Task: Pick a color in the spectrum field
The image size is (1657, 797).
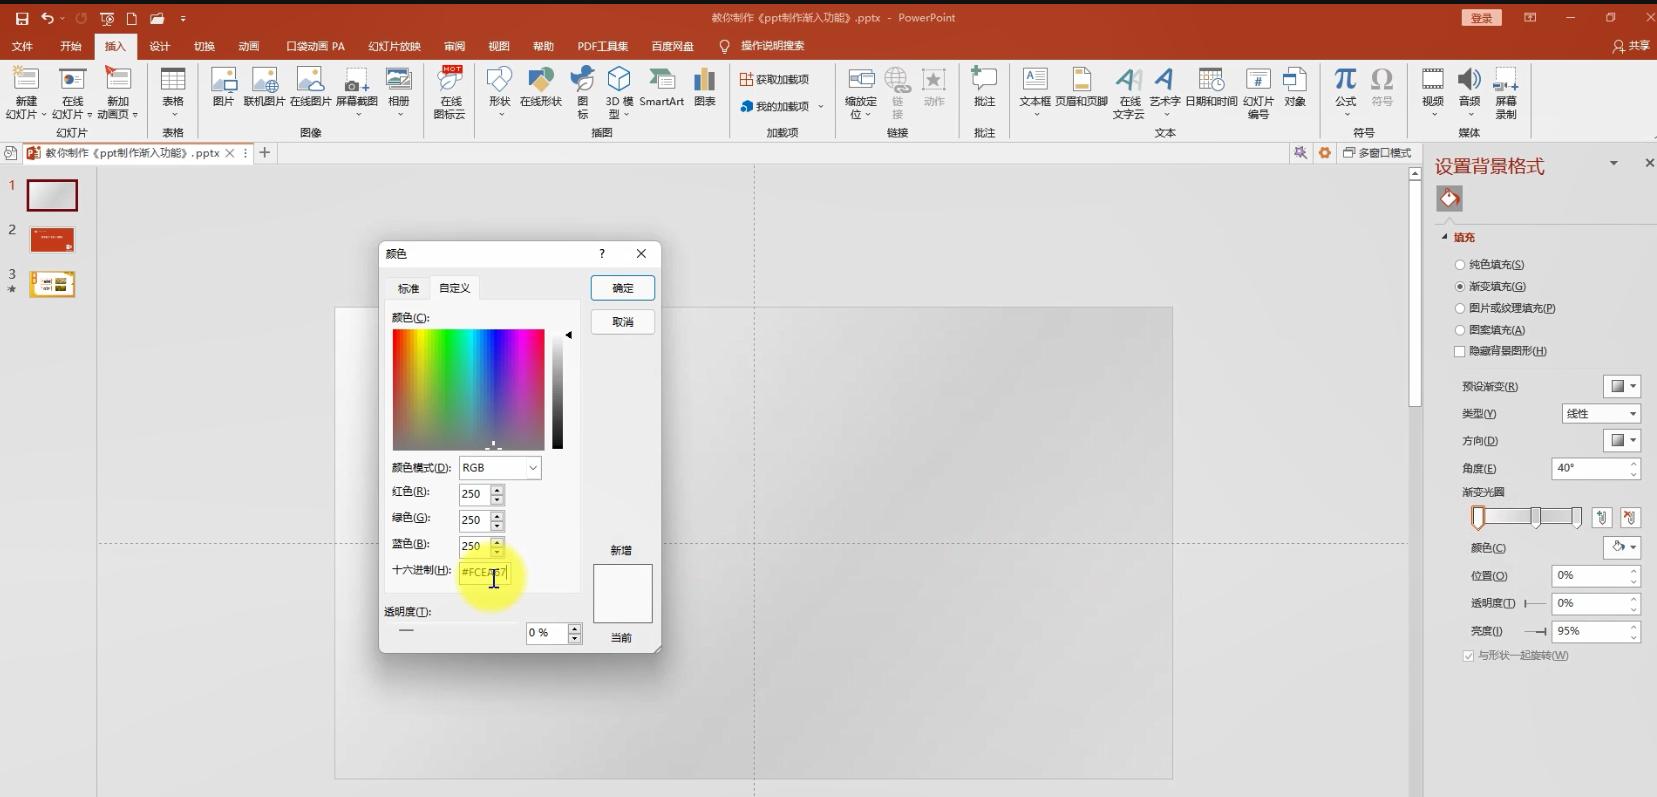Action: pos(468,389)
